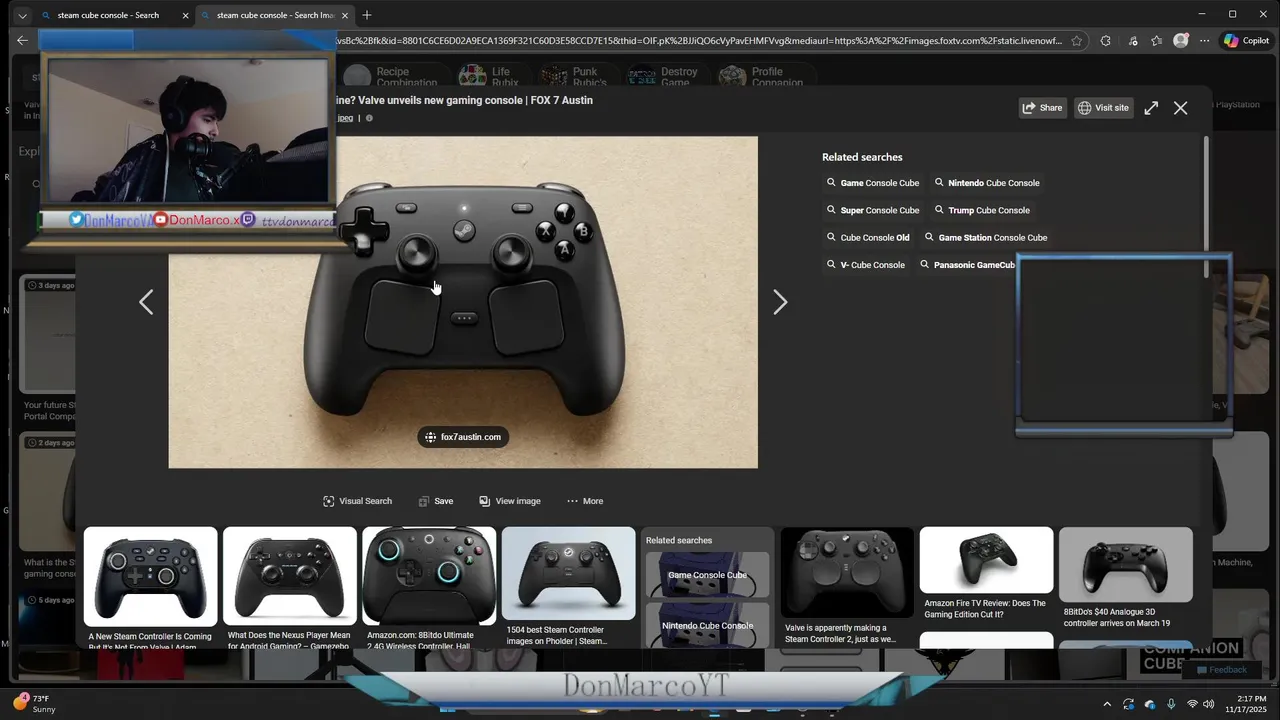Image resolution: width=1280 pixels, height=720 pixels.
Task: Open 'A New Steam Controller Is Coming' thumbnail
Action: pos(150,576)
